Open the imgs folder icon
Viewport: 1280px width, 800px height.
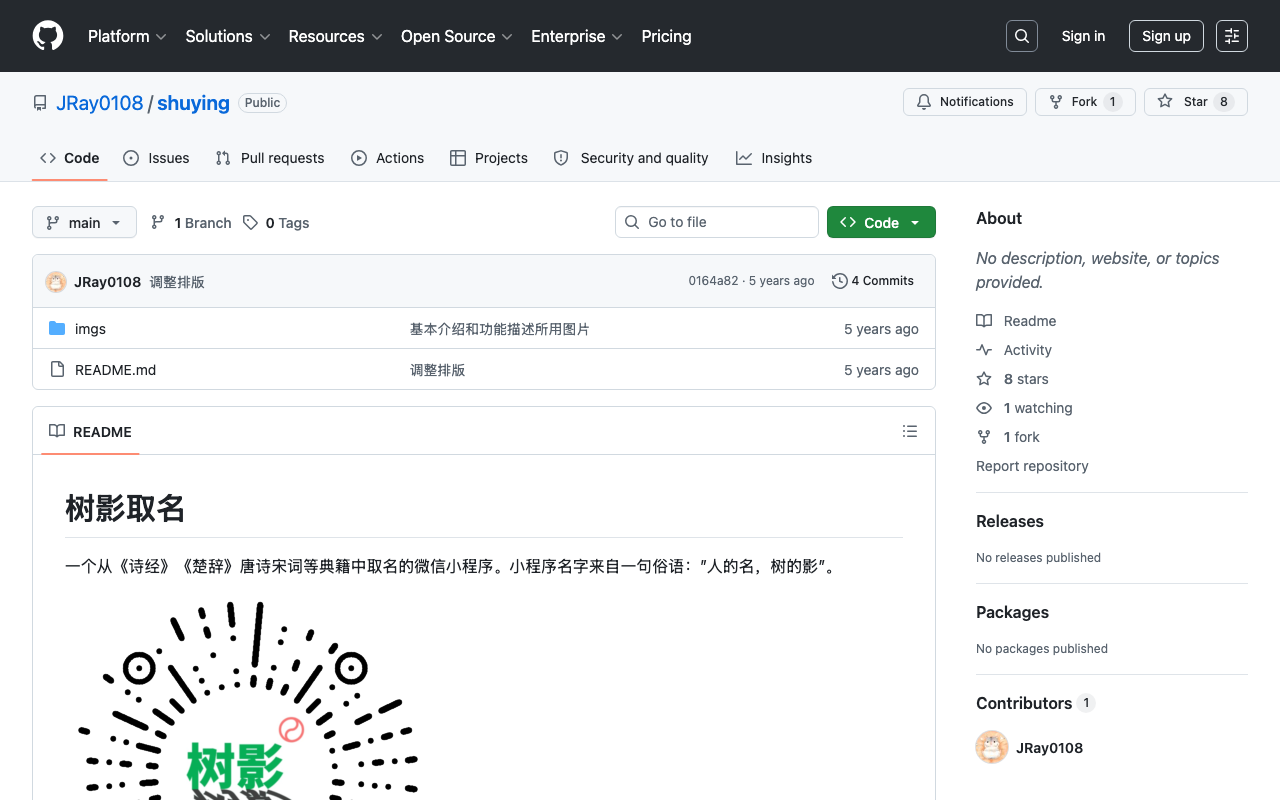pyautogui.click(x=57, y=329)
